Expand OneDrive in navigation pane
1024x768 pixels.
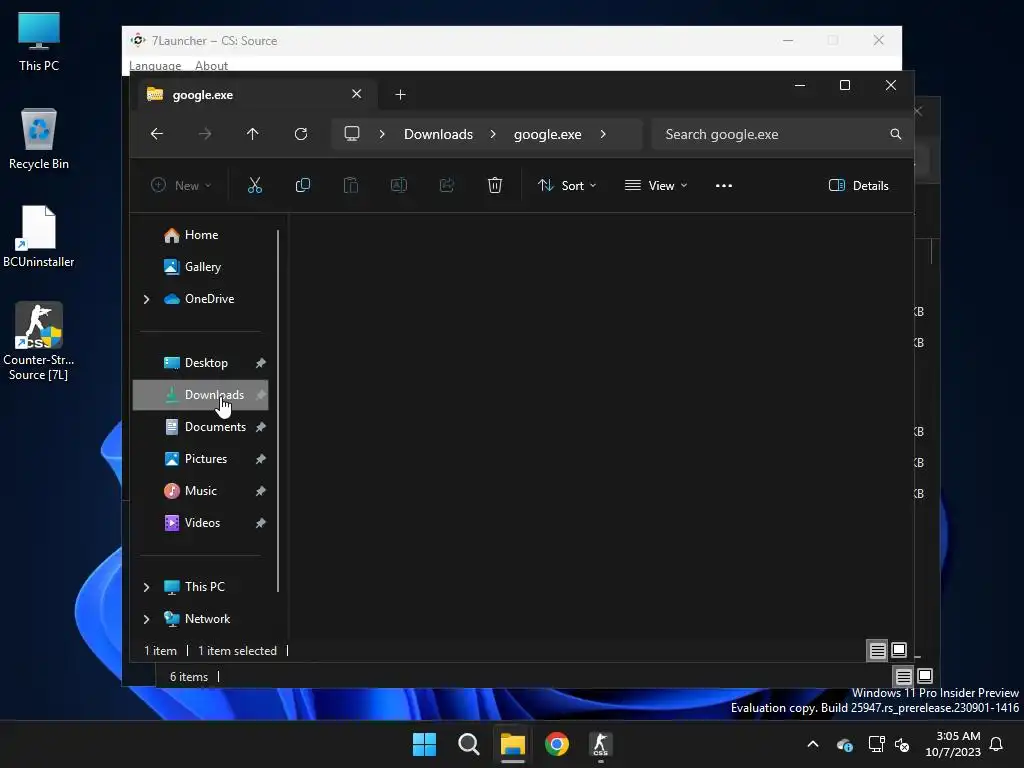coord(146,299)
